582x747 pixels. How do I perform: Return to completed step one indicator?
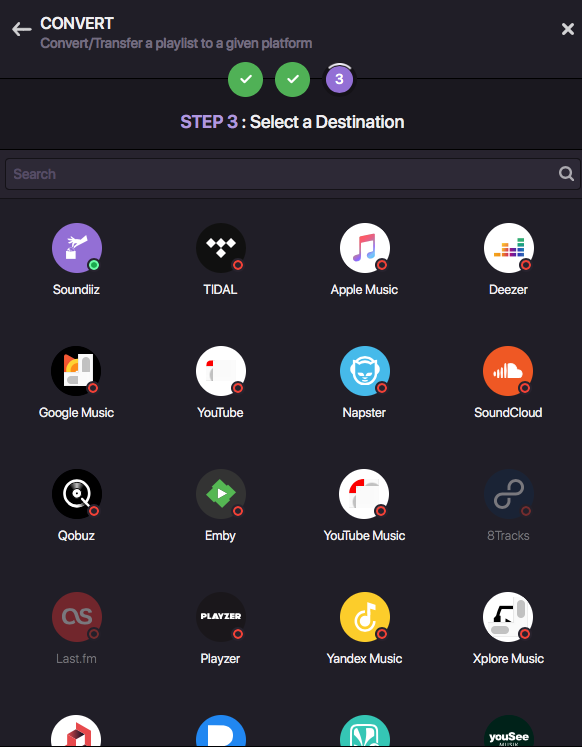(245, 80)
